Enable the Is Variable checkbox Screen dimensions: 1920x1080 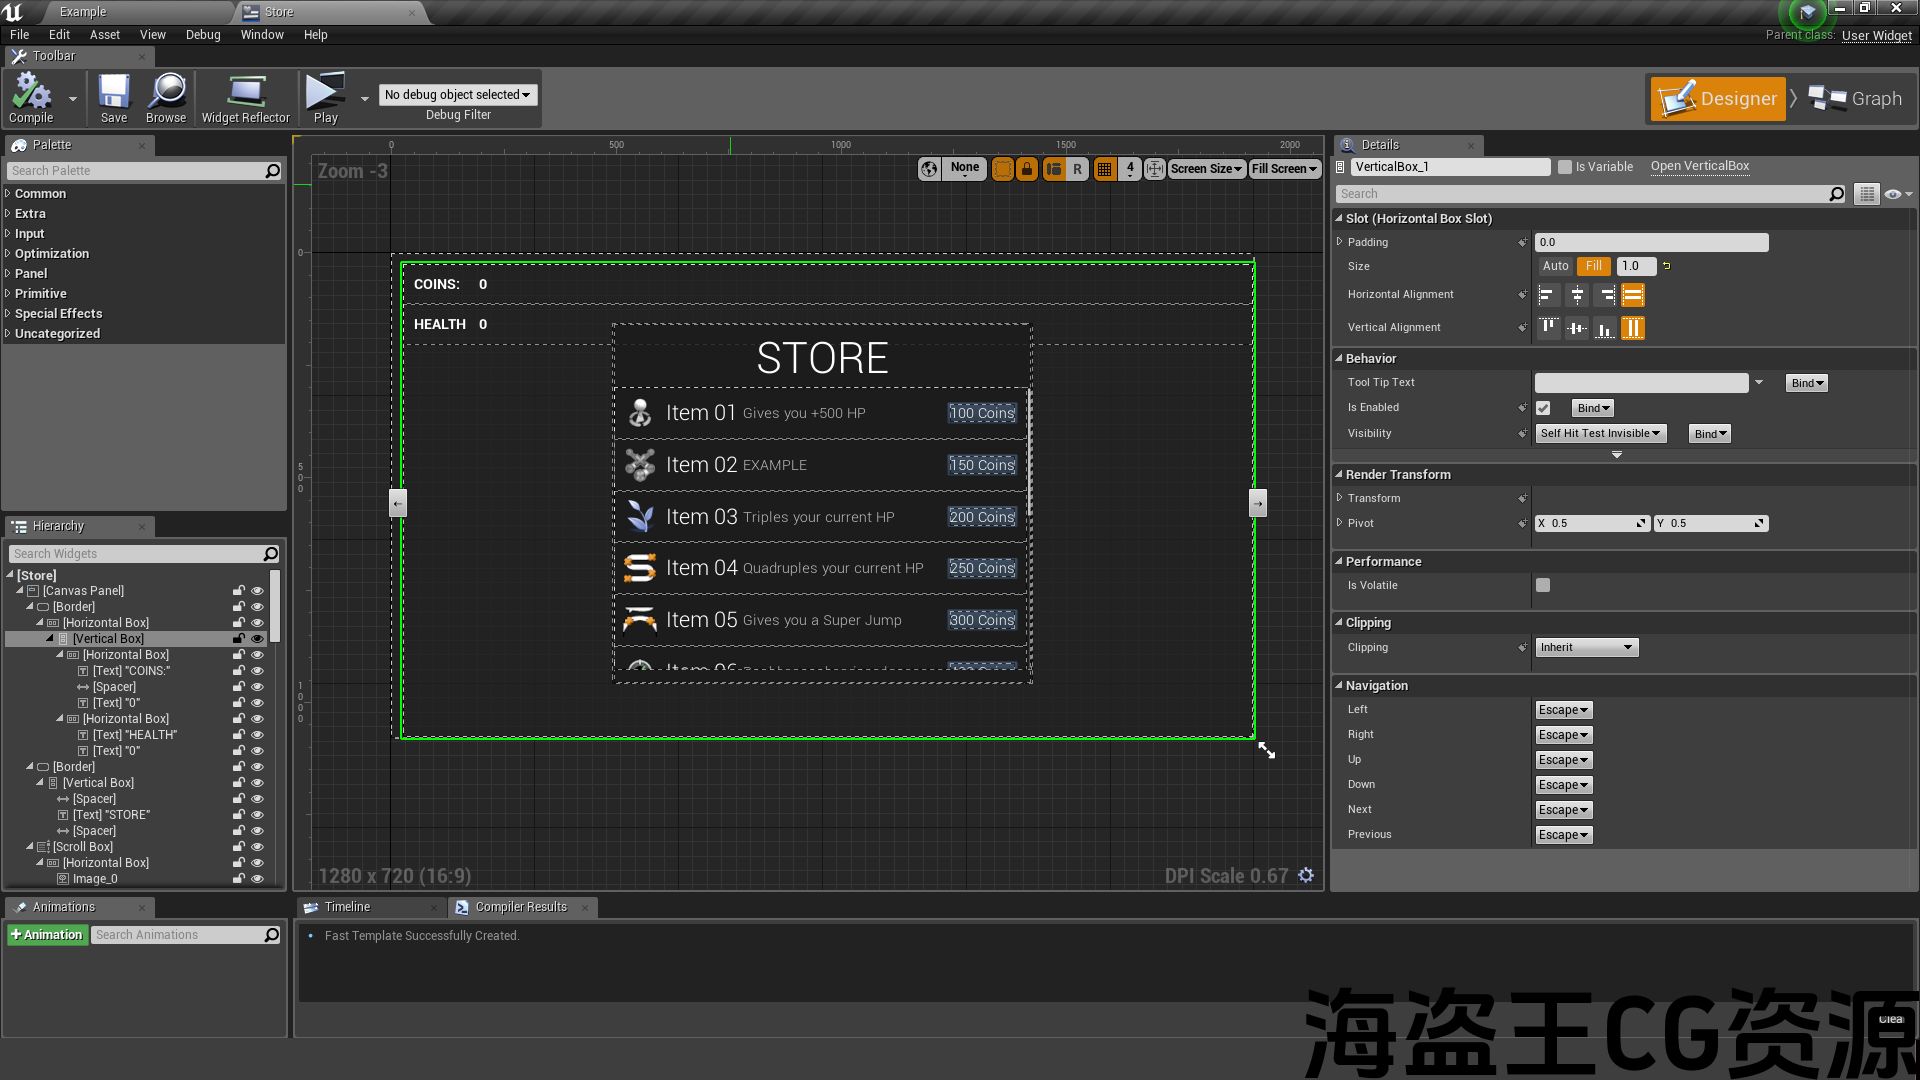pos(1565,167)
